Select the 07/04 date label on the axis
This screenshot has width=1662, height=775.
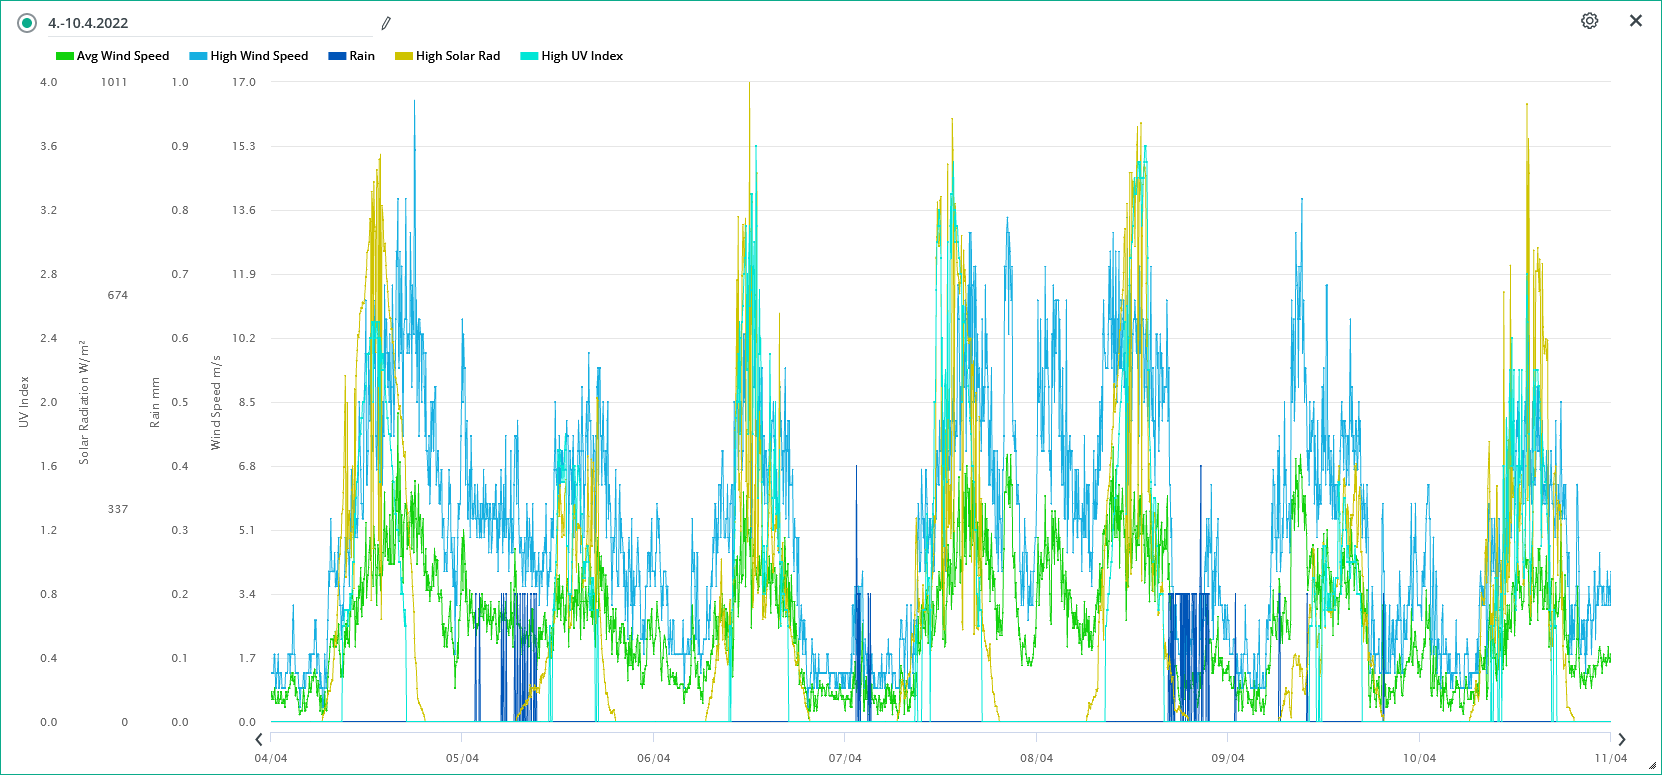tap(845, 758)
